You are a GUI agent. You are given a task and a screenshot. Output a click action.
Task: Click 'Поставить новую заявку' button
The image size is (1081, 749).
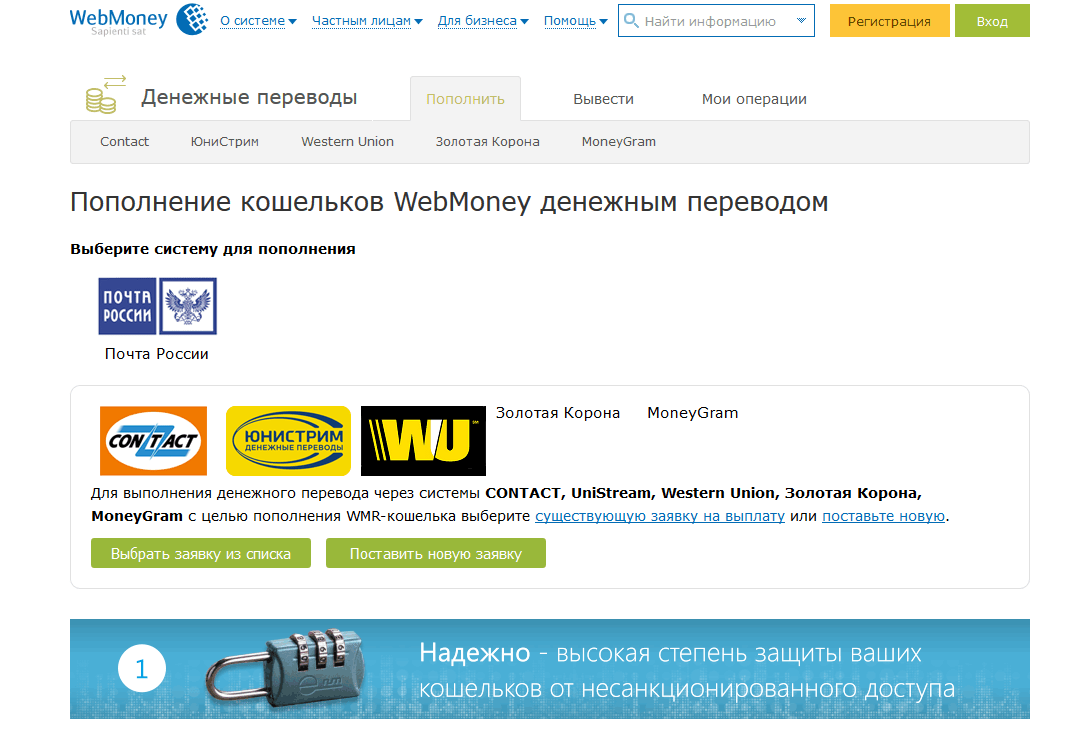point(436,554)
